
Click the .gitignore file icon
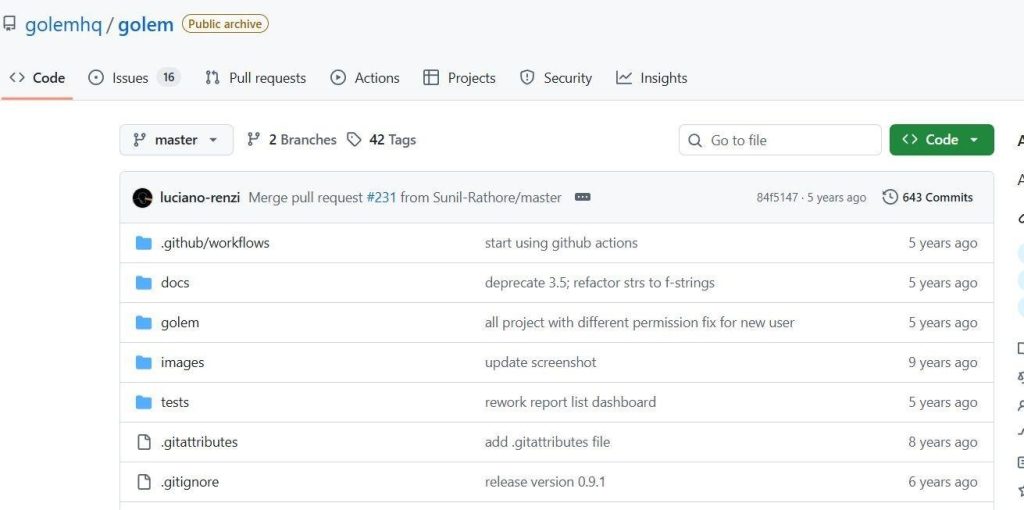pos(143,482)
